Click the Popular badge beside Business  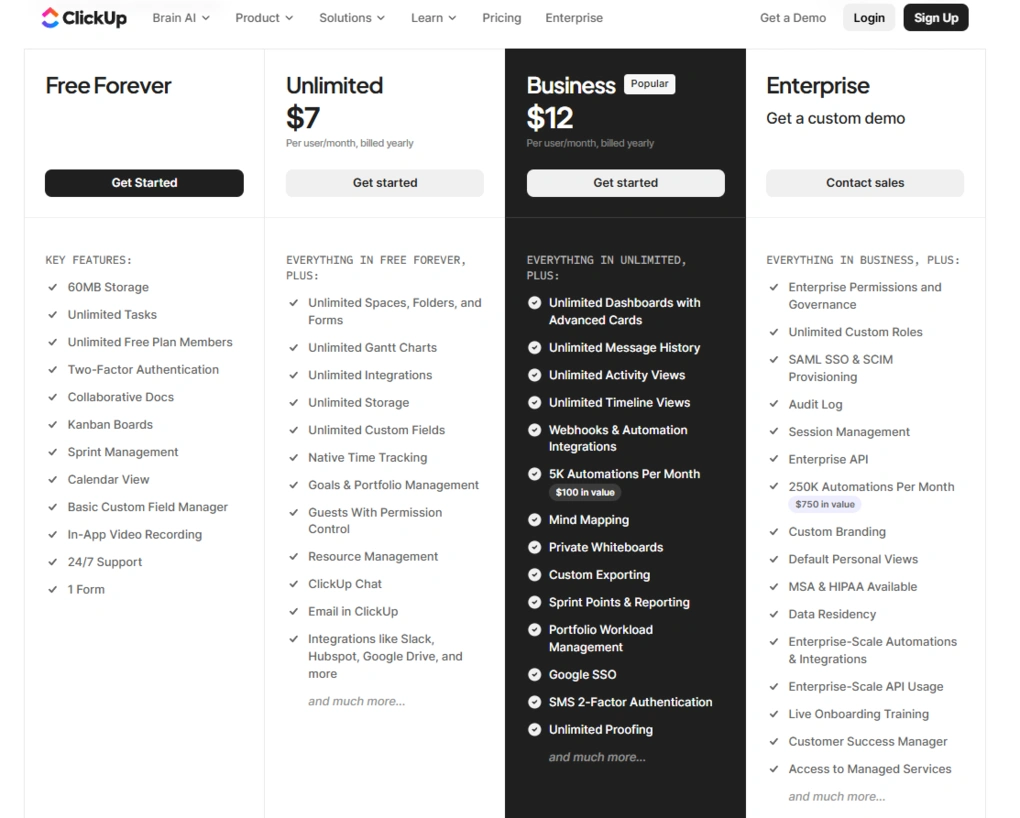pos(649,84)
